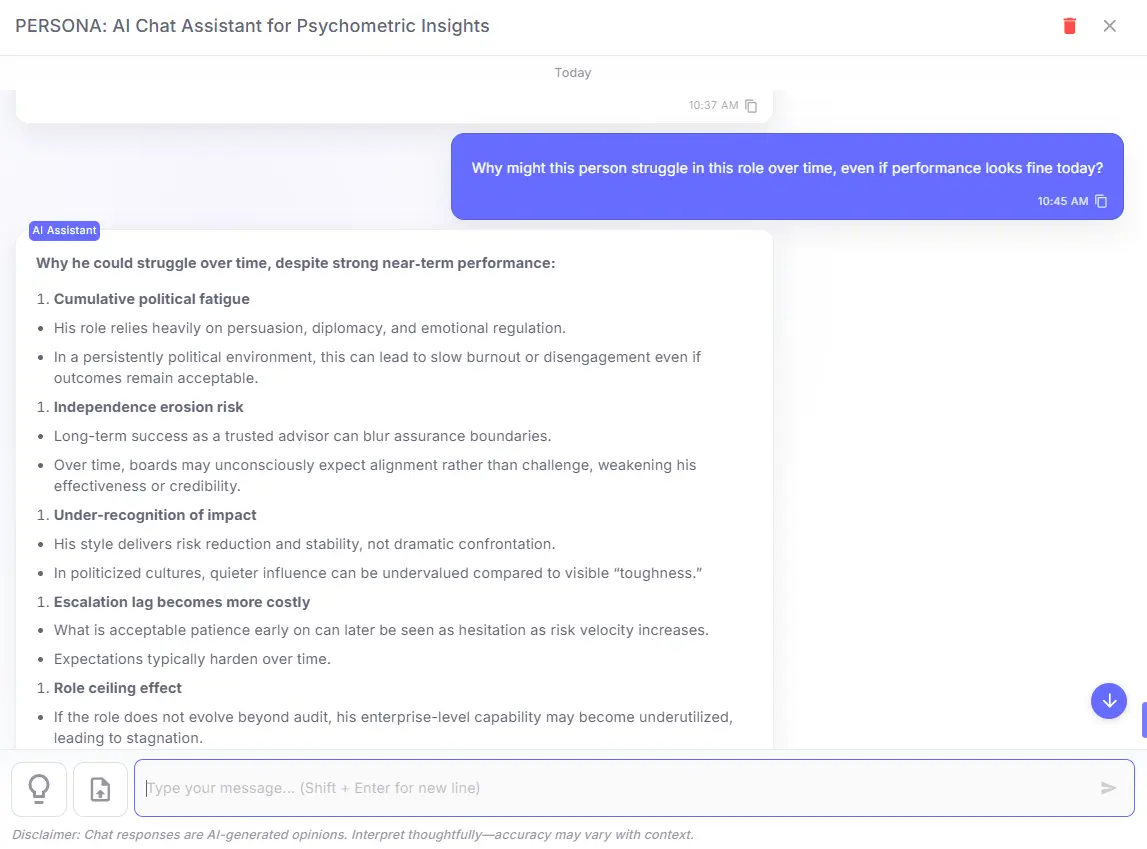Image resolution: width=1147 pixels, height=849 pixels.
Task: Delete the chat using the red trash icon
Action: tap(1069, 26)
